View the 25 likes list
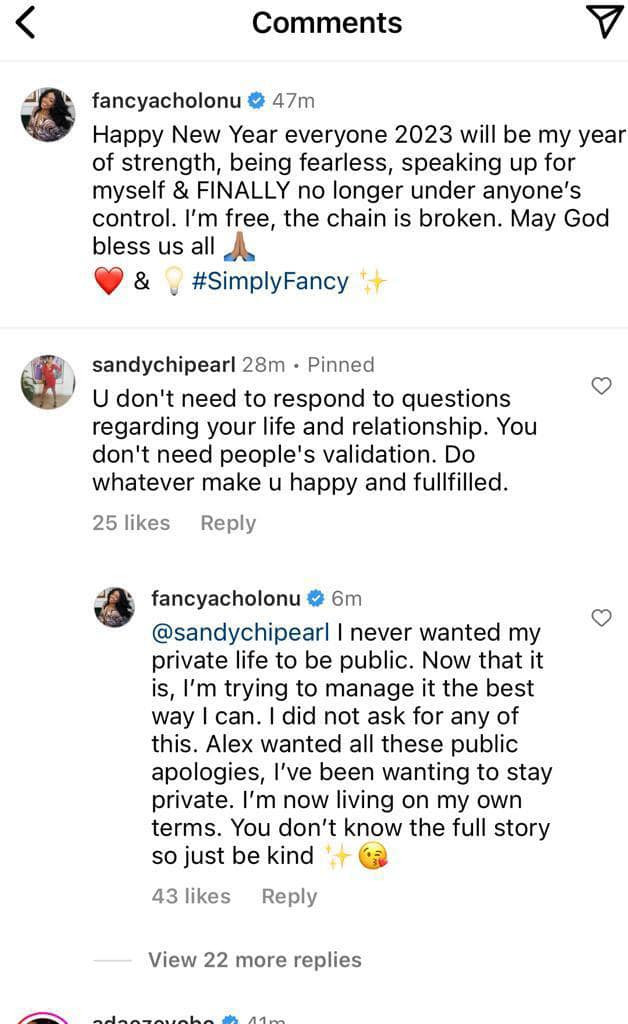628x1024 pixels. coord(131,523)
